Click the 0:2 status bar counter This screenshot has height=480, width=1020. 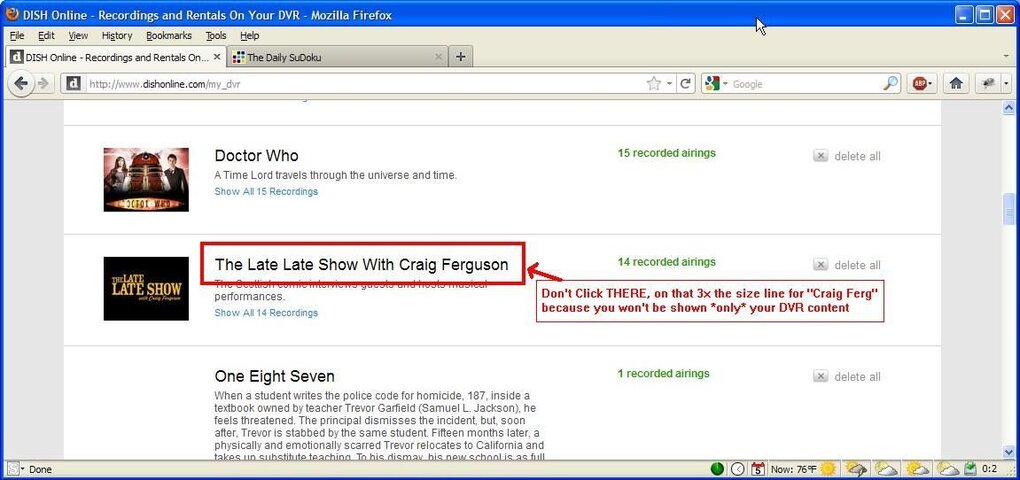990,468
